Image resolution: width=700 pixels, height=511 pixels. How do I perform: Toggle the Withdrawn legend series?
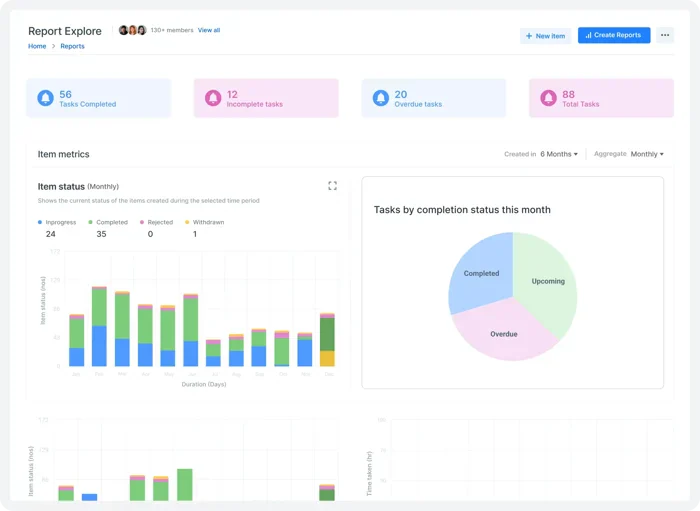point(204,222)
